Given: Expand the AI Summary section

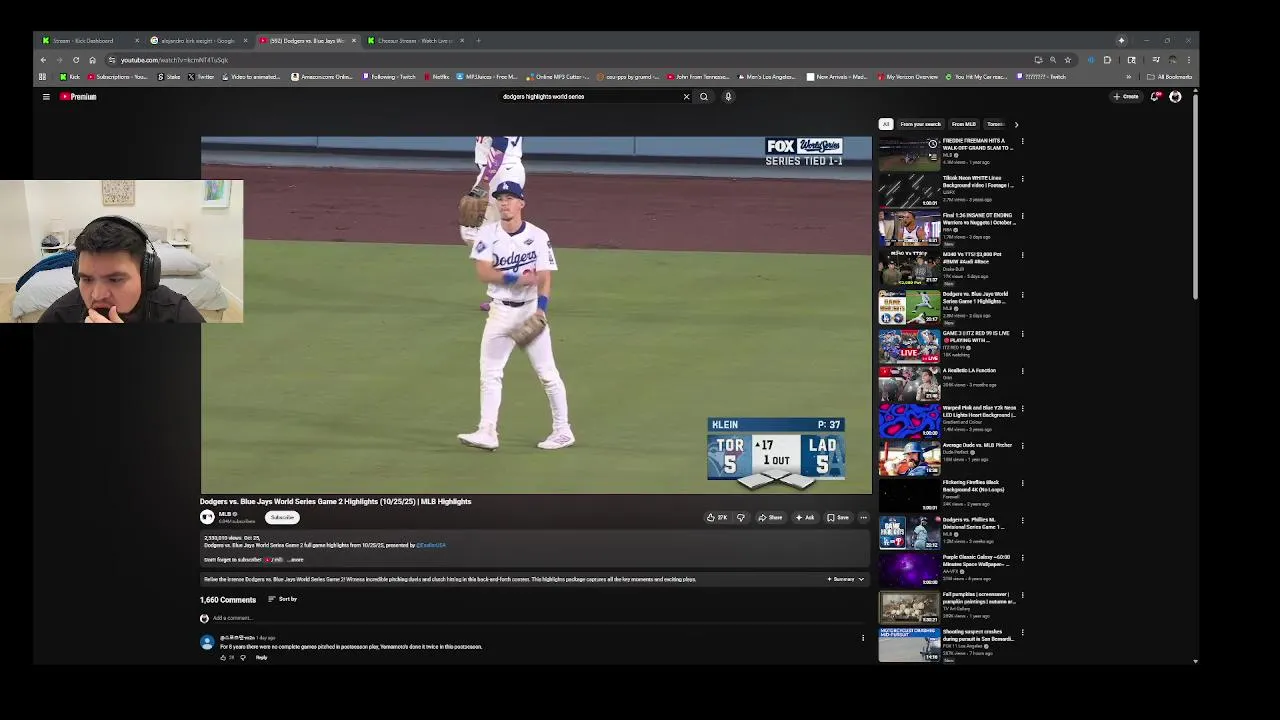Looking at the screenshot, I should (845, 580).
